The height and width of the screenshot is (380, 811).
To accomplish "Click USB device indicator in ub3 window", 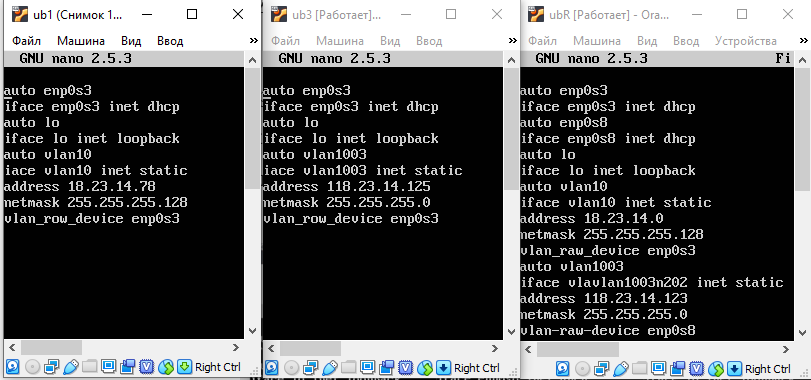I will 329,368.
